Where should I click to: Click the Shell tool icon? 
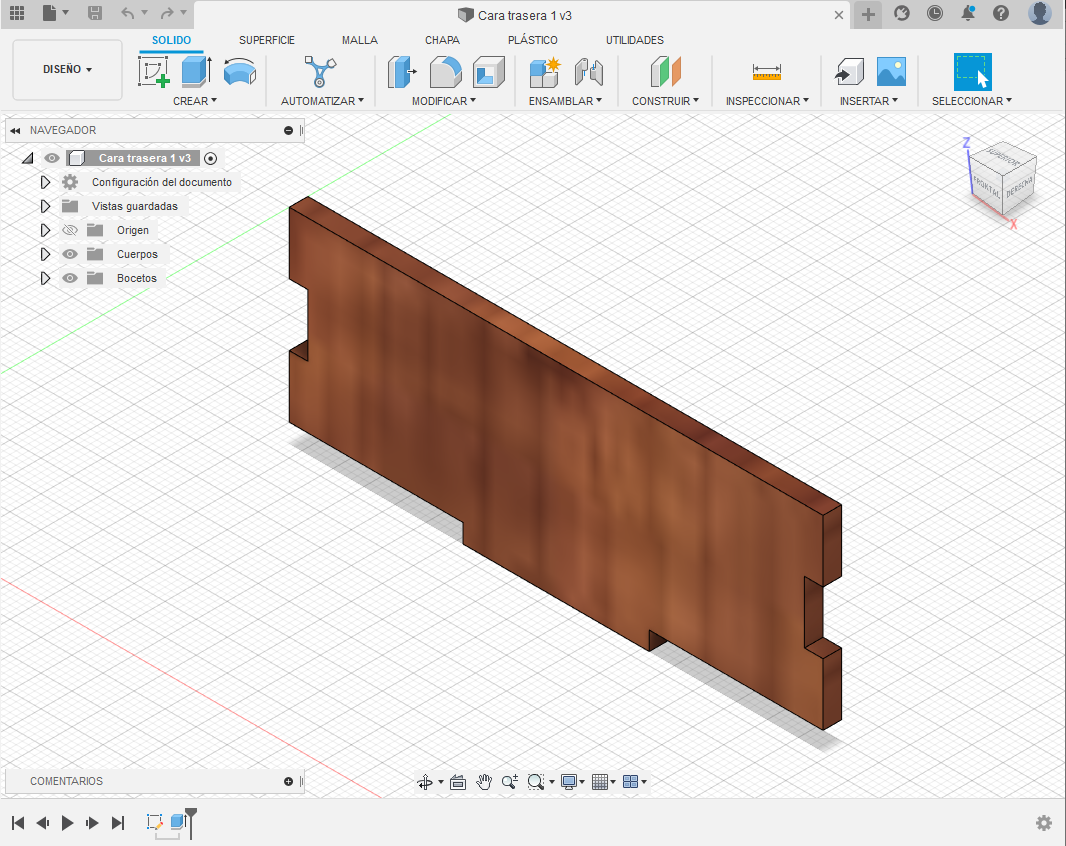[488, 72]
